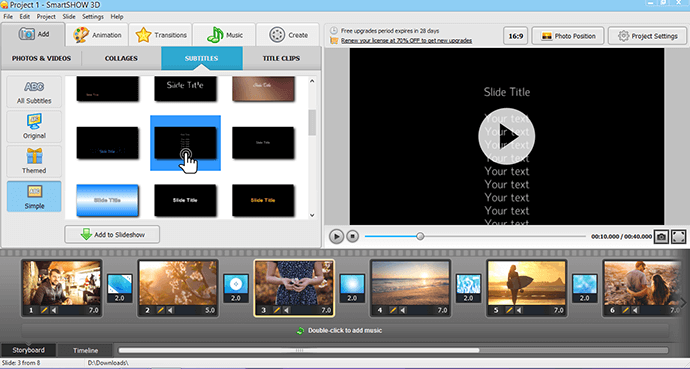Open the Help menu
690x369 pixels.
117,17
